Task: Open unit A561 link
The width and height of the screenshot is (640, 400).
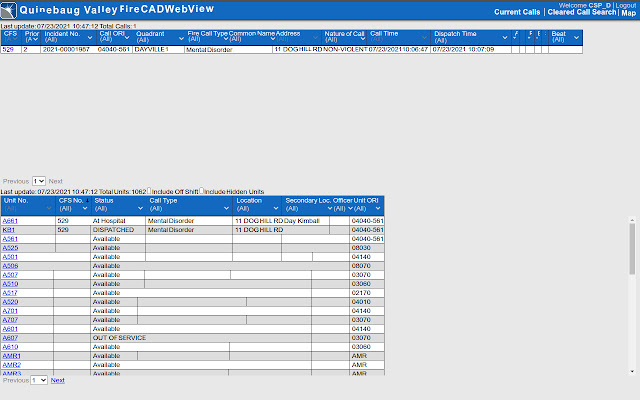Action: (x=10, y=239)
